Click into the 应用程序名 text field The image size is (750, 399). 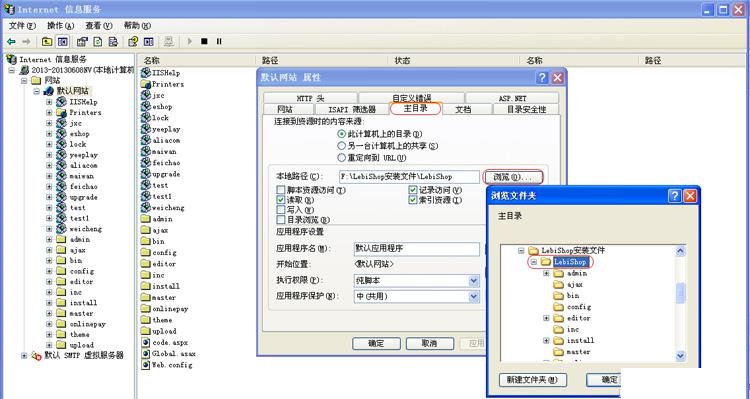tap(416, 249)
